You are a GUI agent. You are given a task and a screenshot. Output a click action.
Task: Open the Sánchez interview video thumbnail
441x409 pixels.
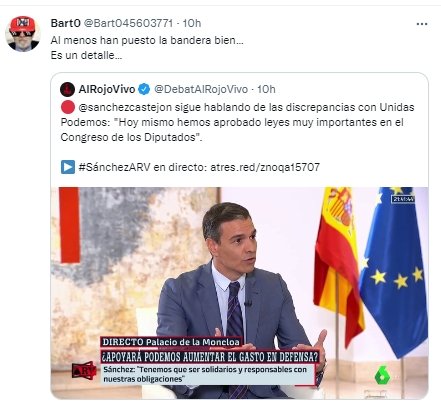point(239,293)
